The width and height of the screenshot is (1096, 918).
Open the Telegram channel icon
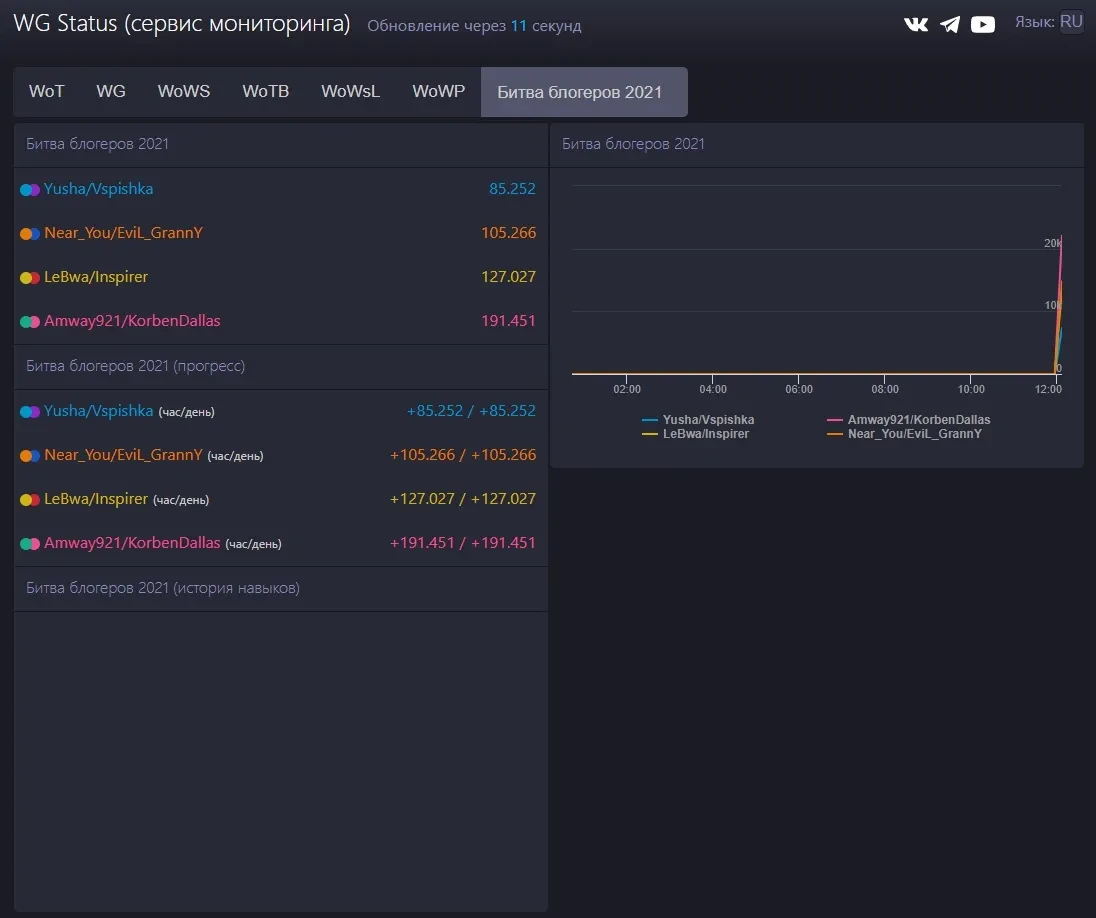click(950, 24)
